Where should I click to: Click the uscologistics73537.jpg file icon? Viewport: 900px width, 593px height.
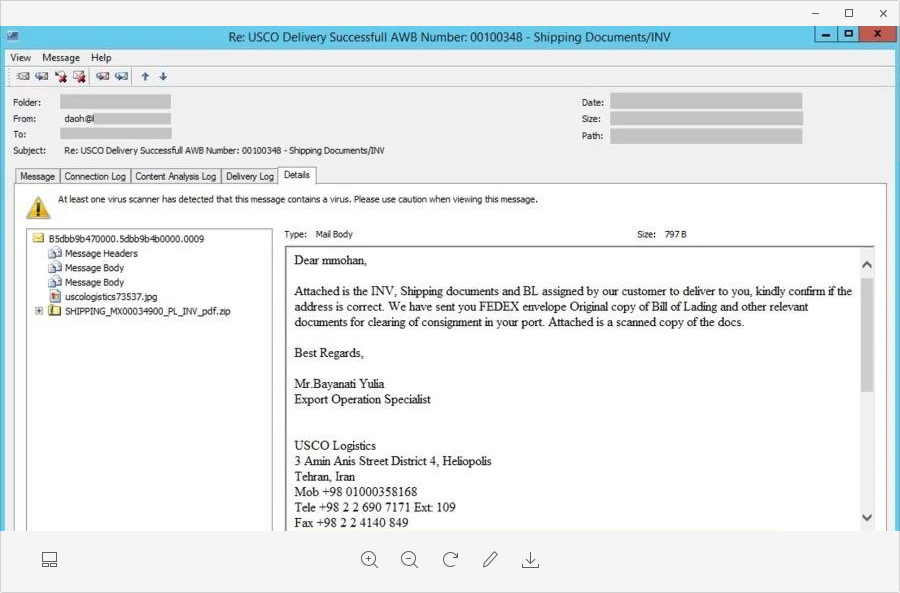pyautogui.click(x=55, y=296)
